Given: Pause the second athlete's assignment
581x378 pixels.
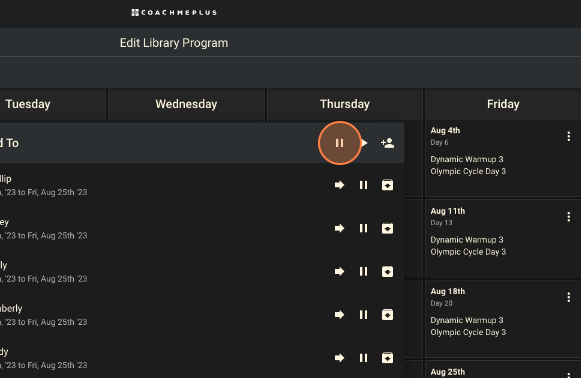Looking at the screenshot, I should 363,228.
